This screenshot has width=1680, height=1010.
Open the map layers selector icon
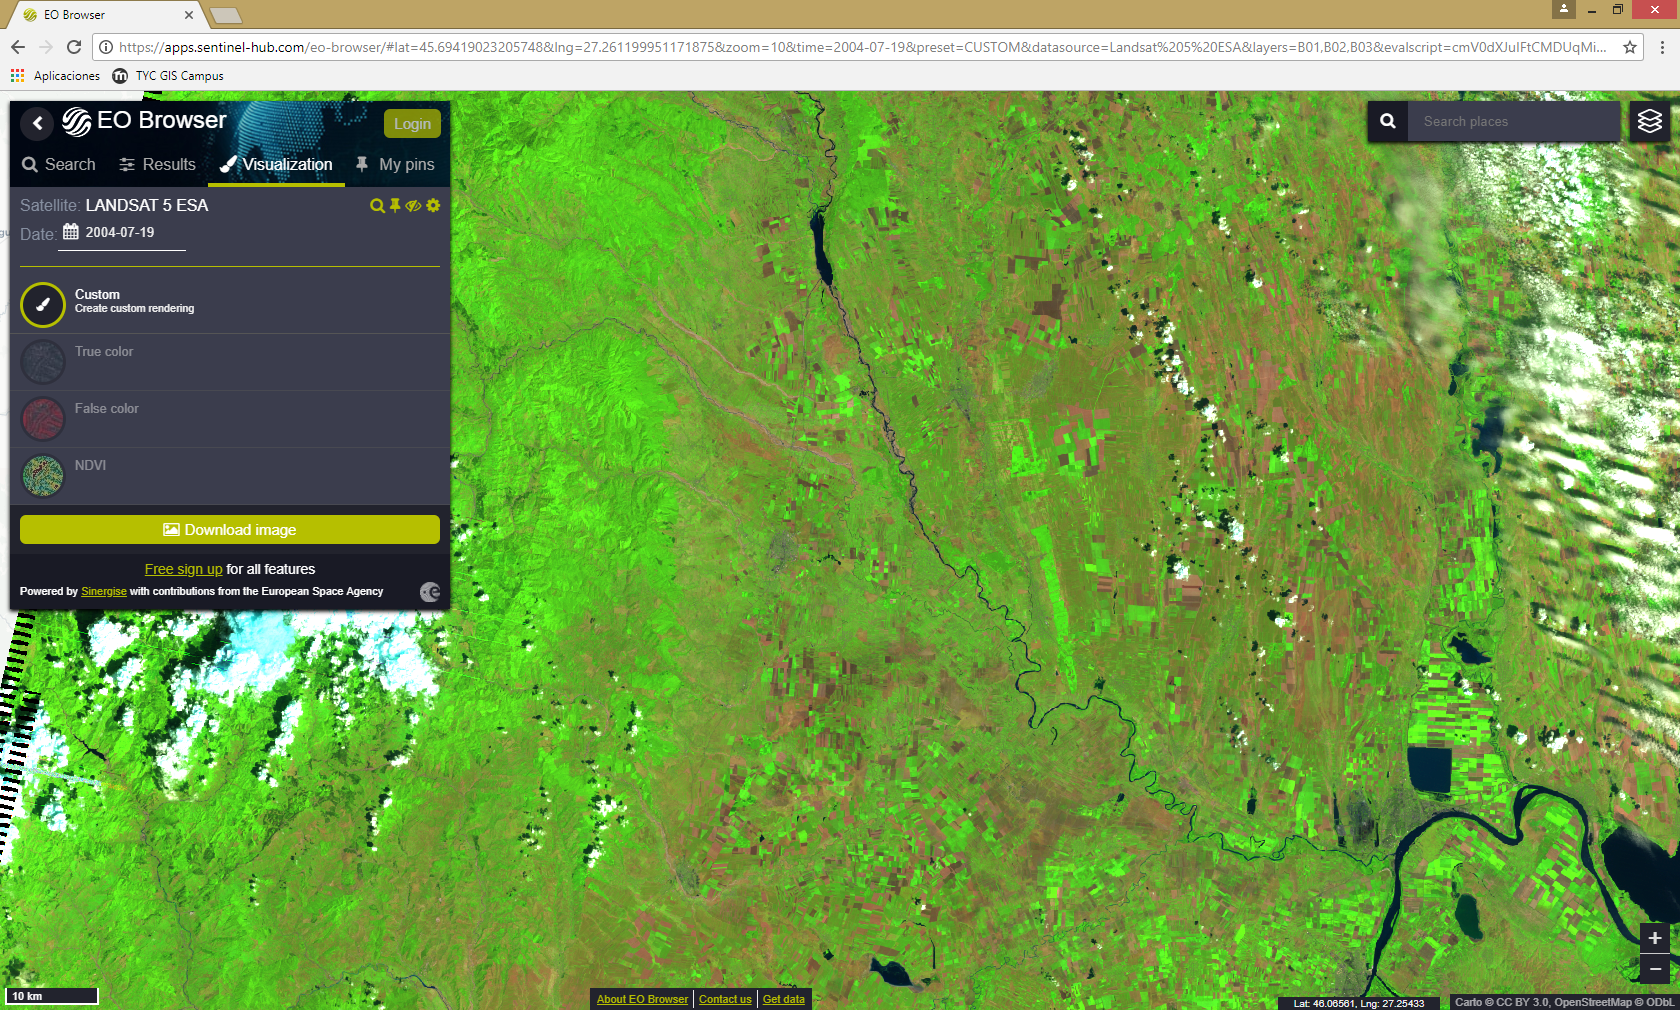point(1650,122)
